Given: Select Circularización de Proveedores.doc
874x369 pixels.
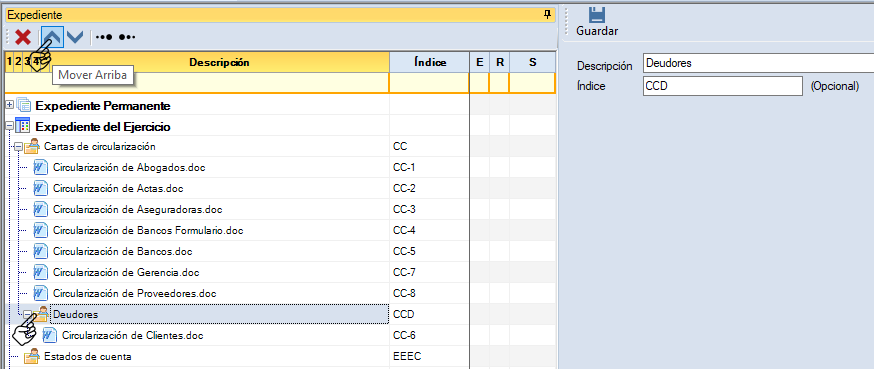Looking at the screenshot, I should pos(134,293).
